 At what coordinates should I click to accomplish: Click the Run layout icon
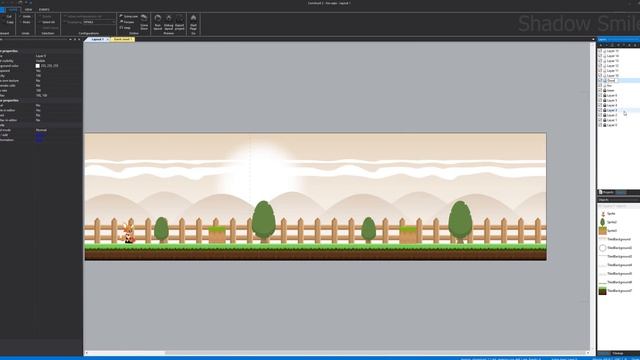click(x=158, y=18)
